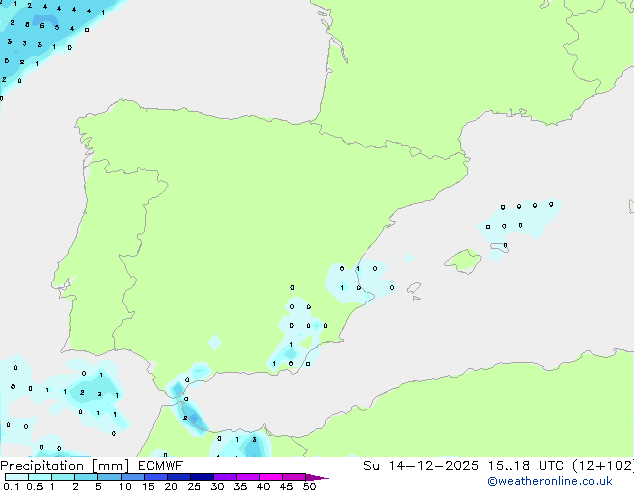Screen dimensions: 634x490
Task: Click the legend swatch between 2 and 5
Action: [x=86, y=477]
